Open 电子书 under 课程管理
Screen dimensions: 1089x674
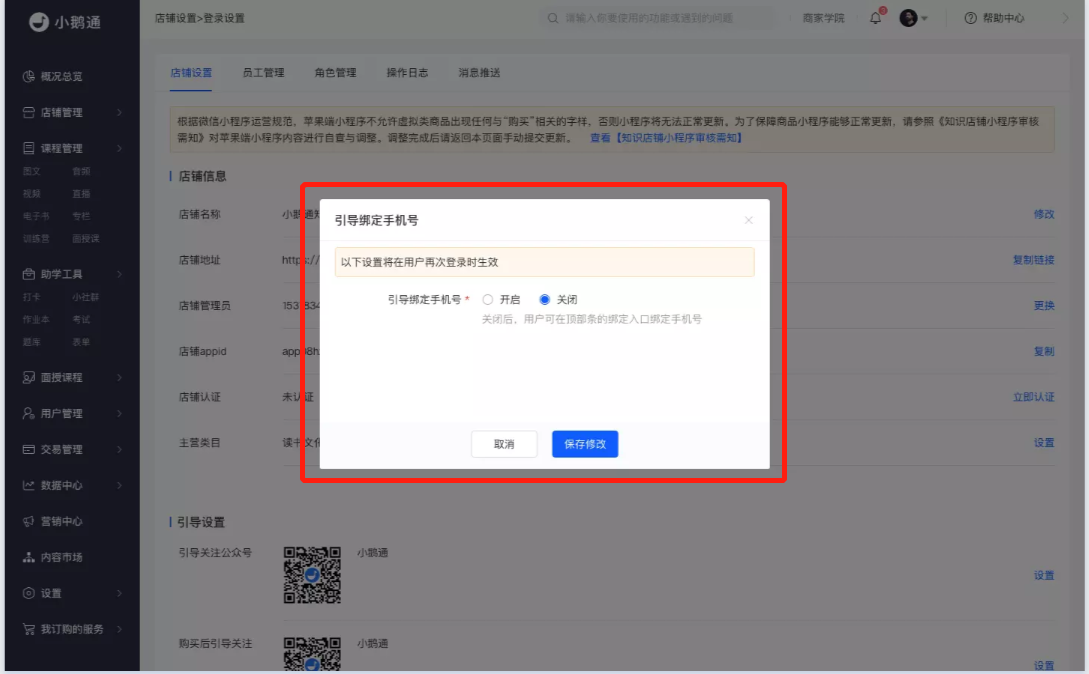36,216
